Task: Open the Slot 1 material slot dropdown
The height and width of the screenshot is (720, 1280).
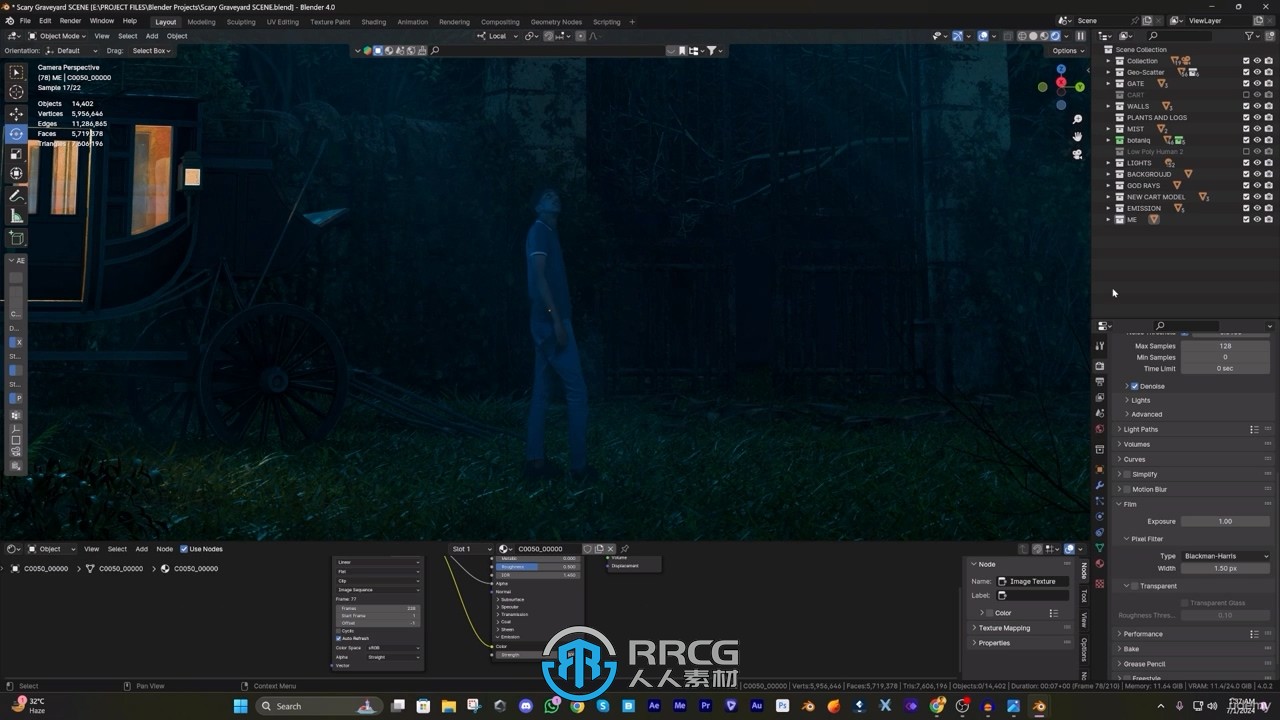Action: click(471, 549)
